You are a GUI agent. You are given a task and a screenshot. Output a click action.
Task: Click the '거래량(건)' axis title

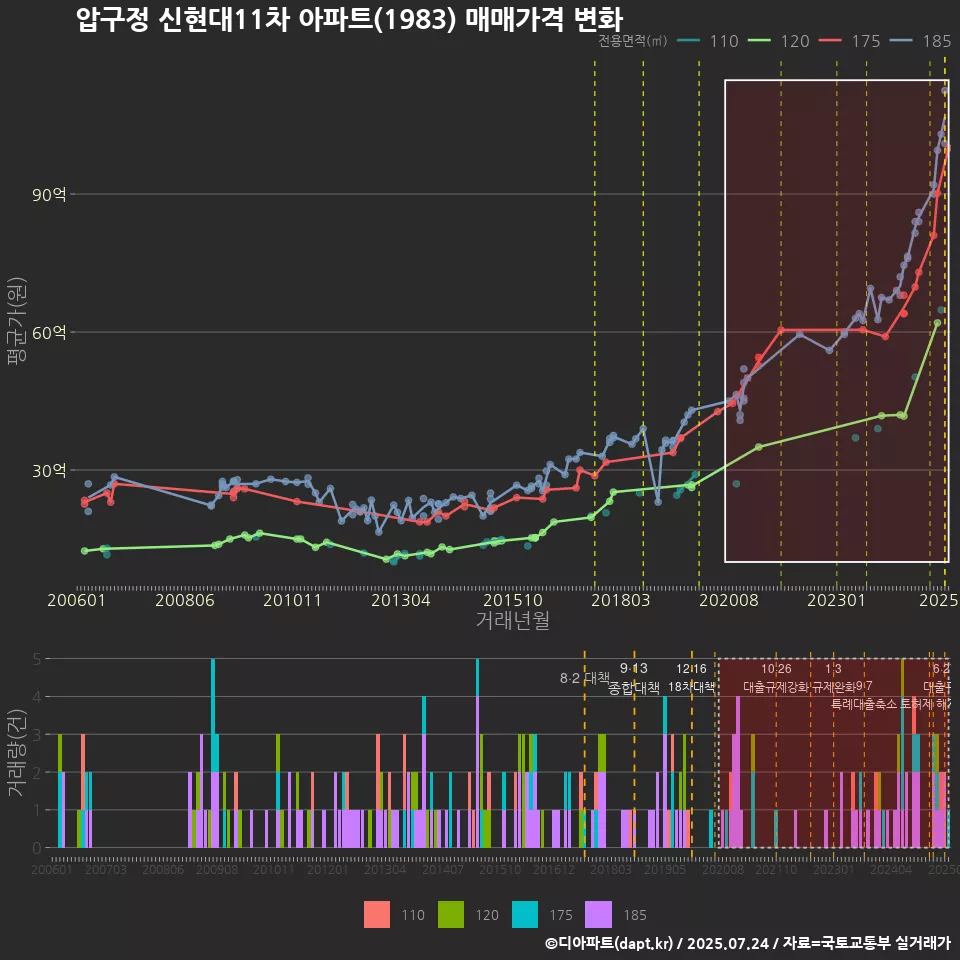click(x=16, y=753)
